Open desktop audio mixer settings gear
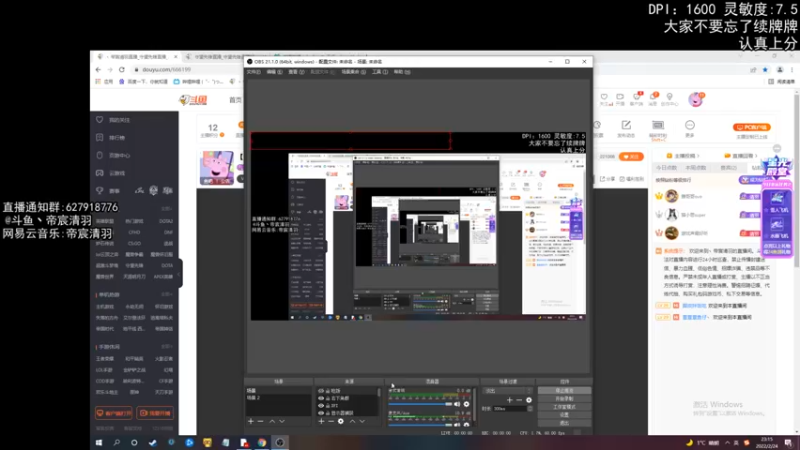The image size is (800, 450). (466, 404)
